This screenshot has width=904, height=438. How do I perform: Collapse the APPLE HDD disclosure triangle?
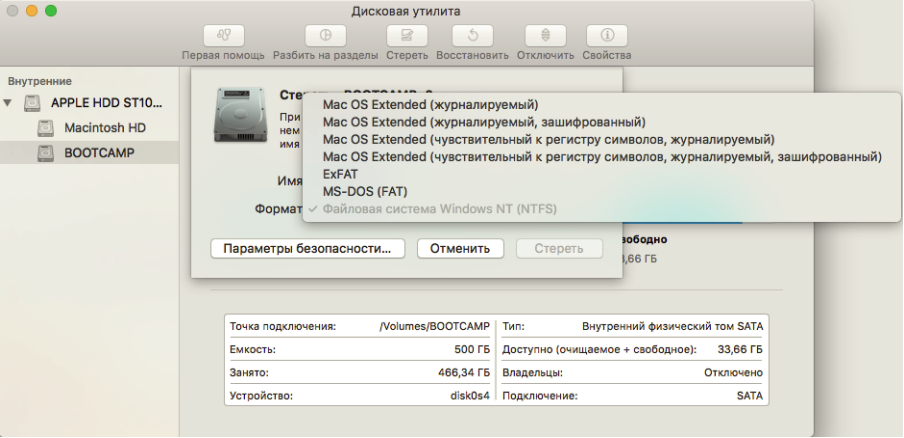9,103
